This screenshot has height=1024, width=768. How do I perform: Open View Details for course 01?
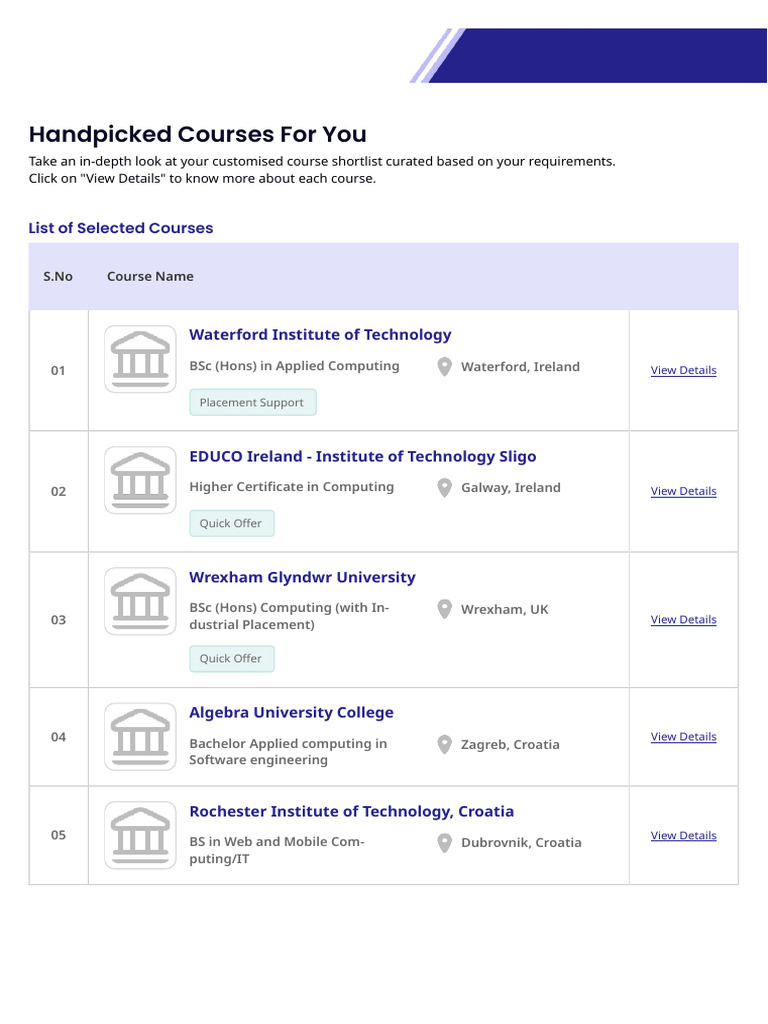pos(683,370)
